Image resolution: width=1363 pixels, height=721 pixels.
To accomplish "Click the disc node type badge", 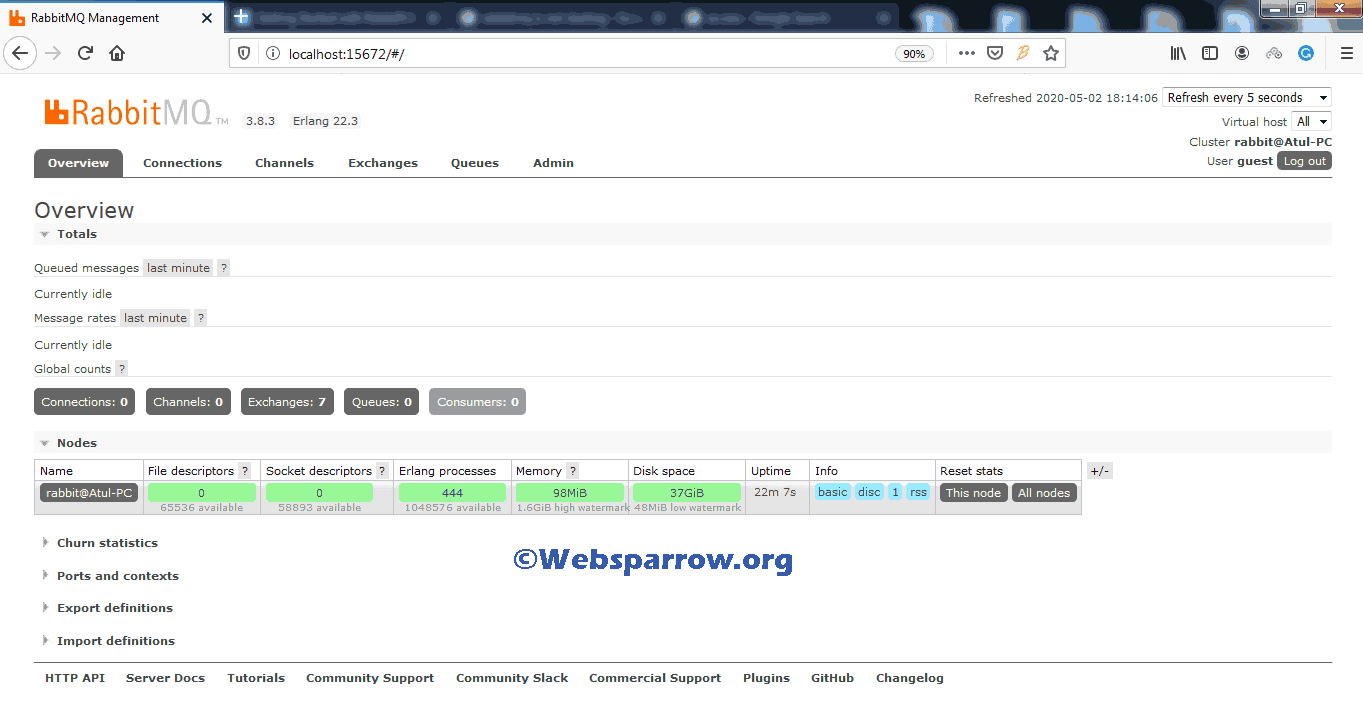I will pyautogui.click(x=868, y=491).
